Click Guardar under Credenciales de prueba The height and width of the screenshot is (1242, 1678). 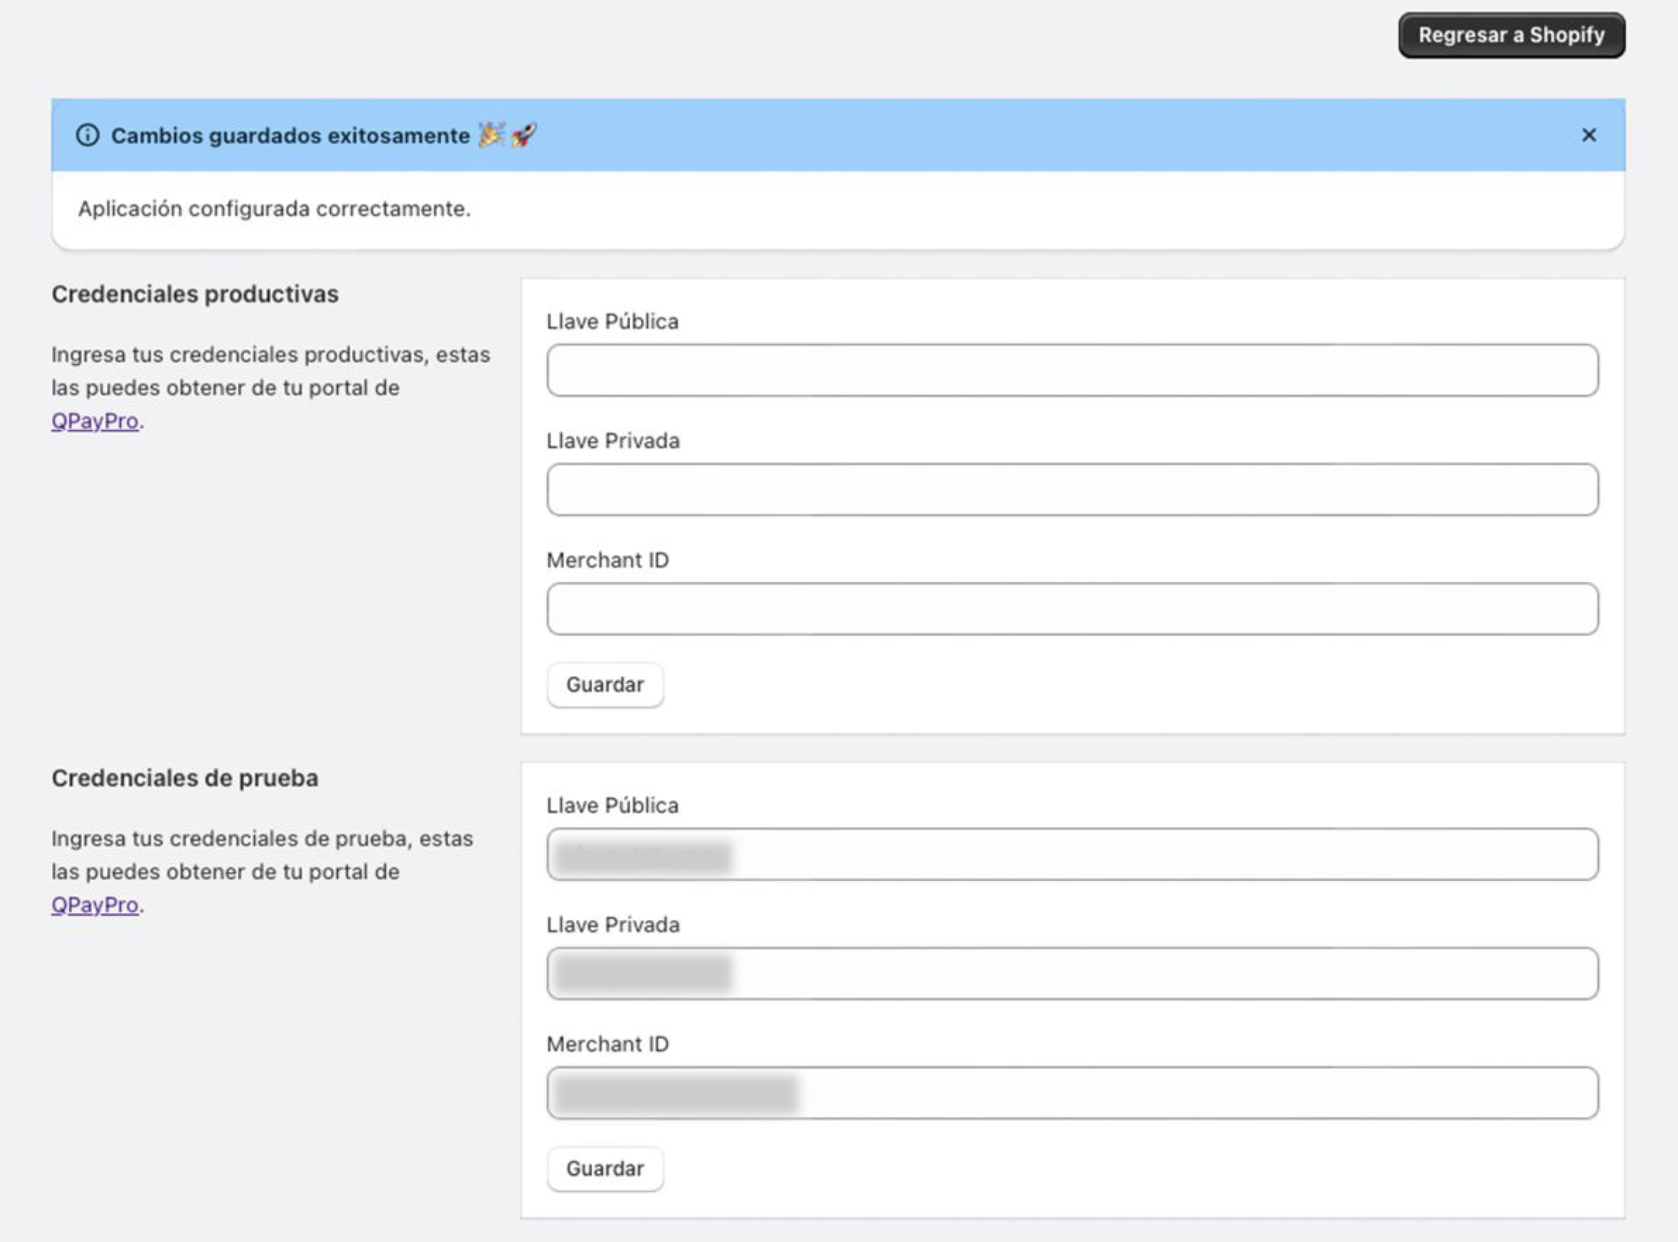click(605, 1169)
